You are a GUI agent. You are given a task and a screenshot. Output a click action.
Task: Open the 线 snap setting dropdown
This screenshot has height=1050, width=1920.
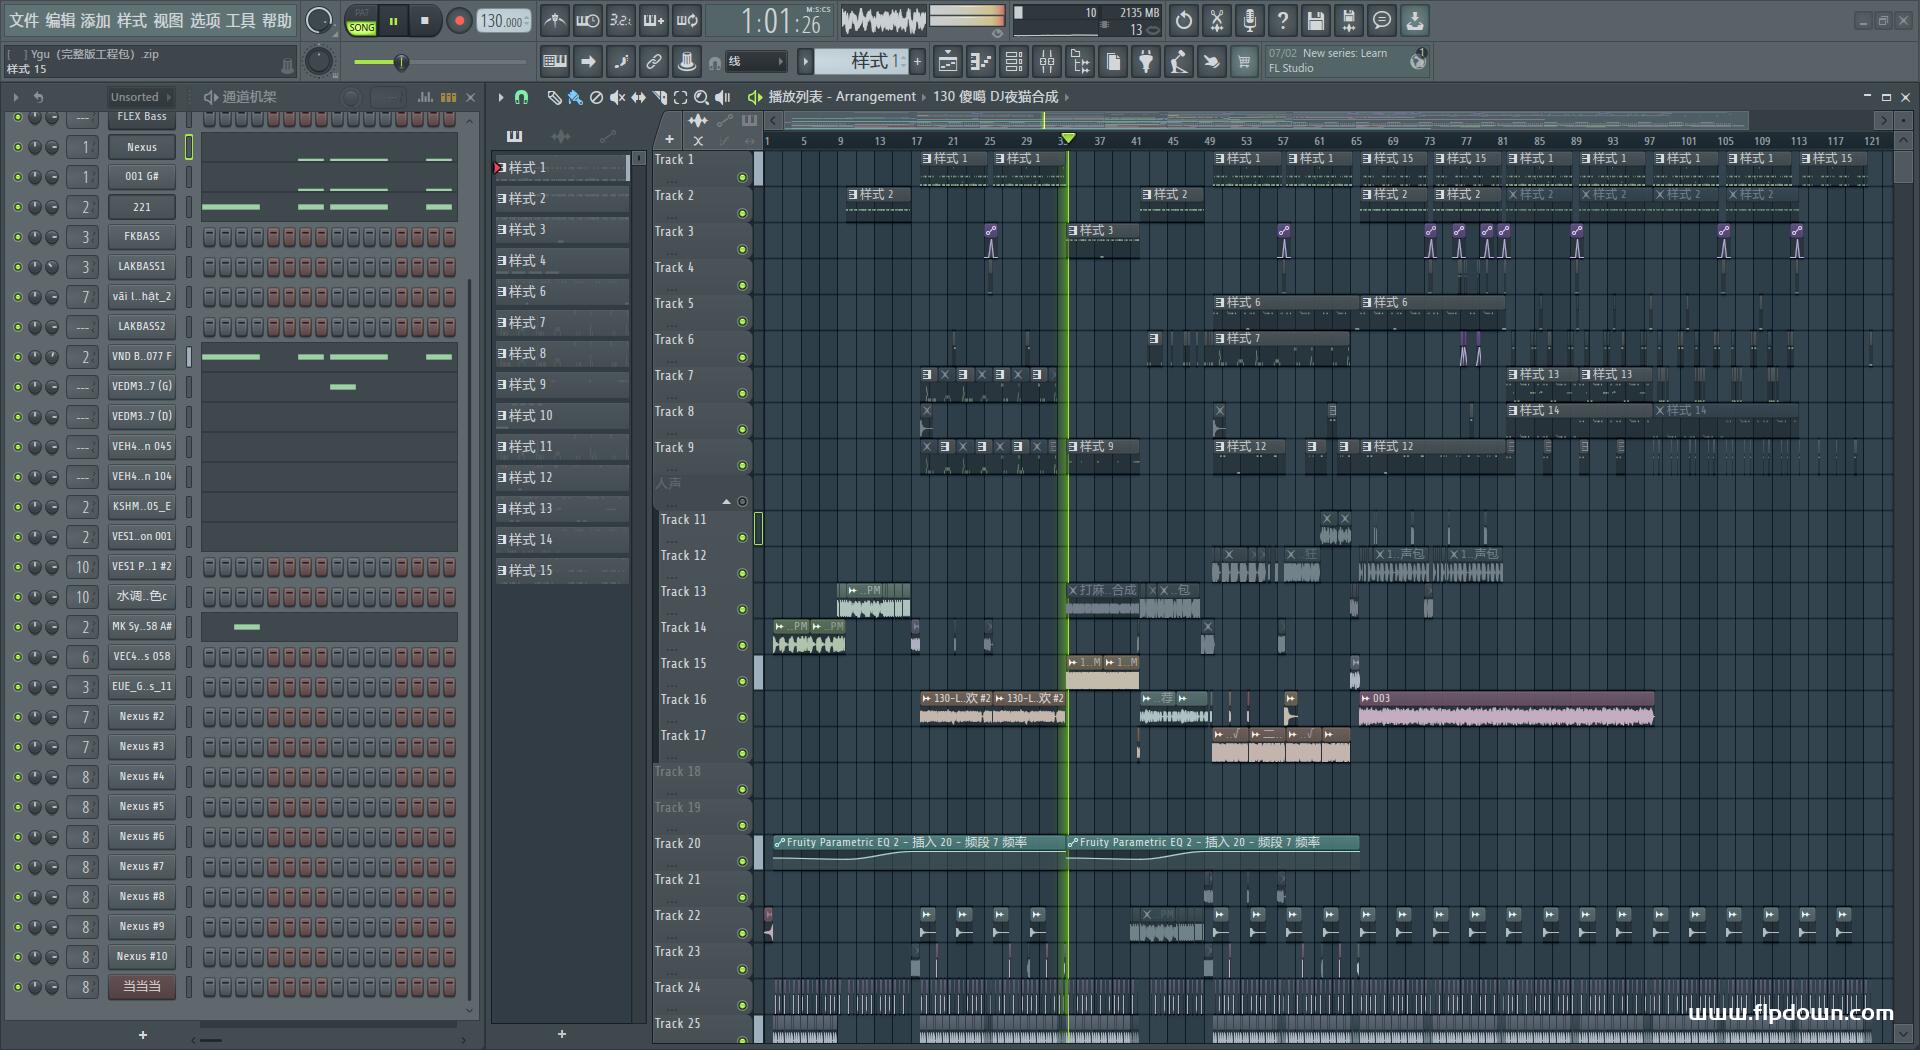(x=755, y=62)
